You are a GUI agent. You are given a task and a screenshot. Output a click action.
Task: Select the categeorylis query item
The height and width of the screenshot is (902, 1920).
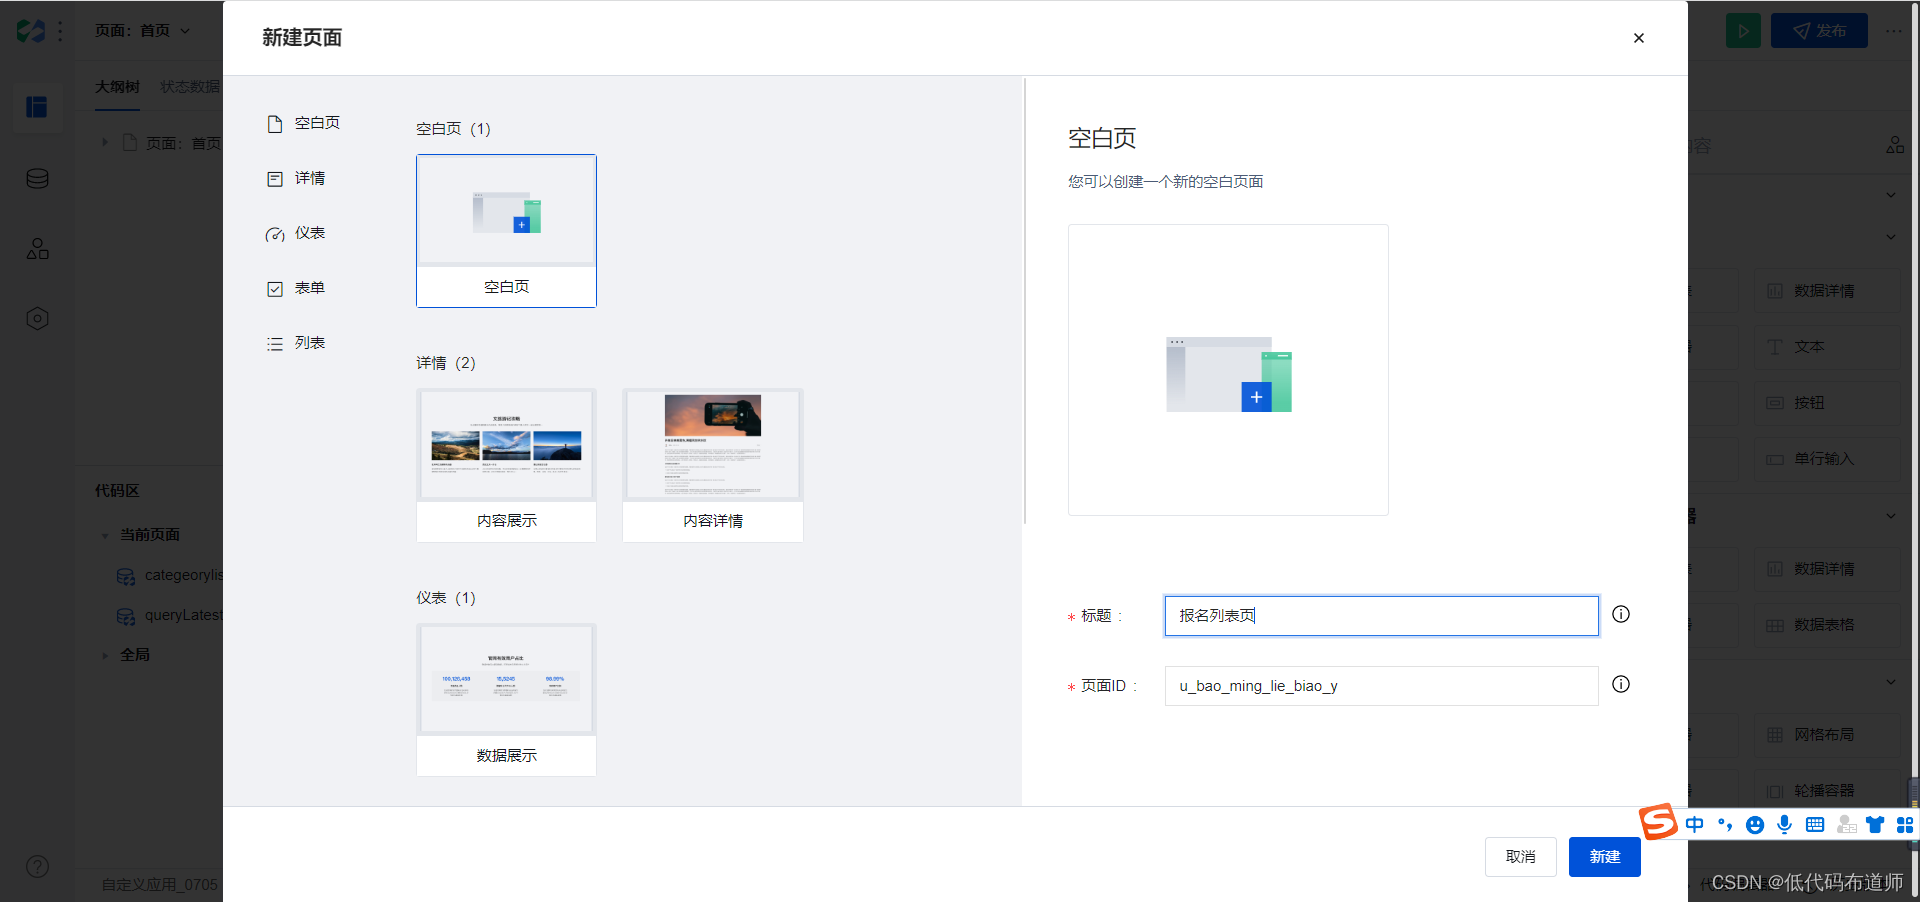coord(170,576)
